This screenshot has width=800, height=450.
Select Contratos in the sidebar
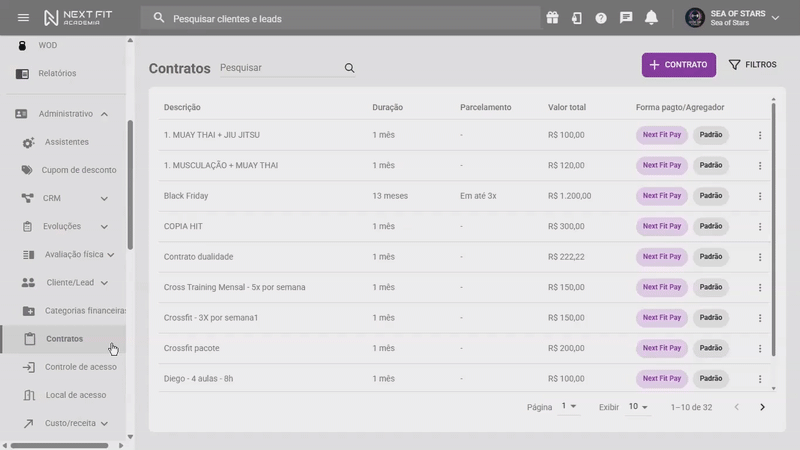(63, 339)
